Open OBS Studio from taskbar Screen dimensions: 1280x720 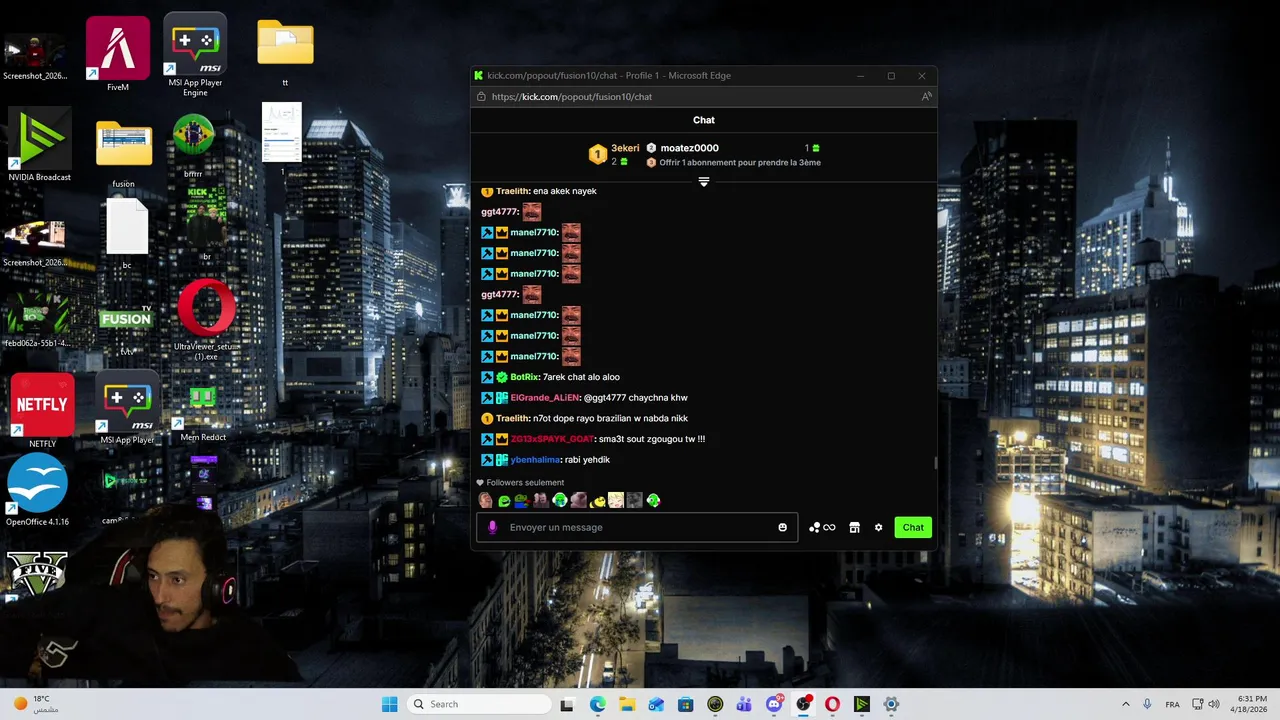coord(803,704)
